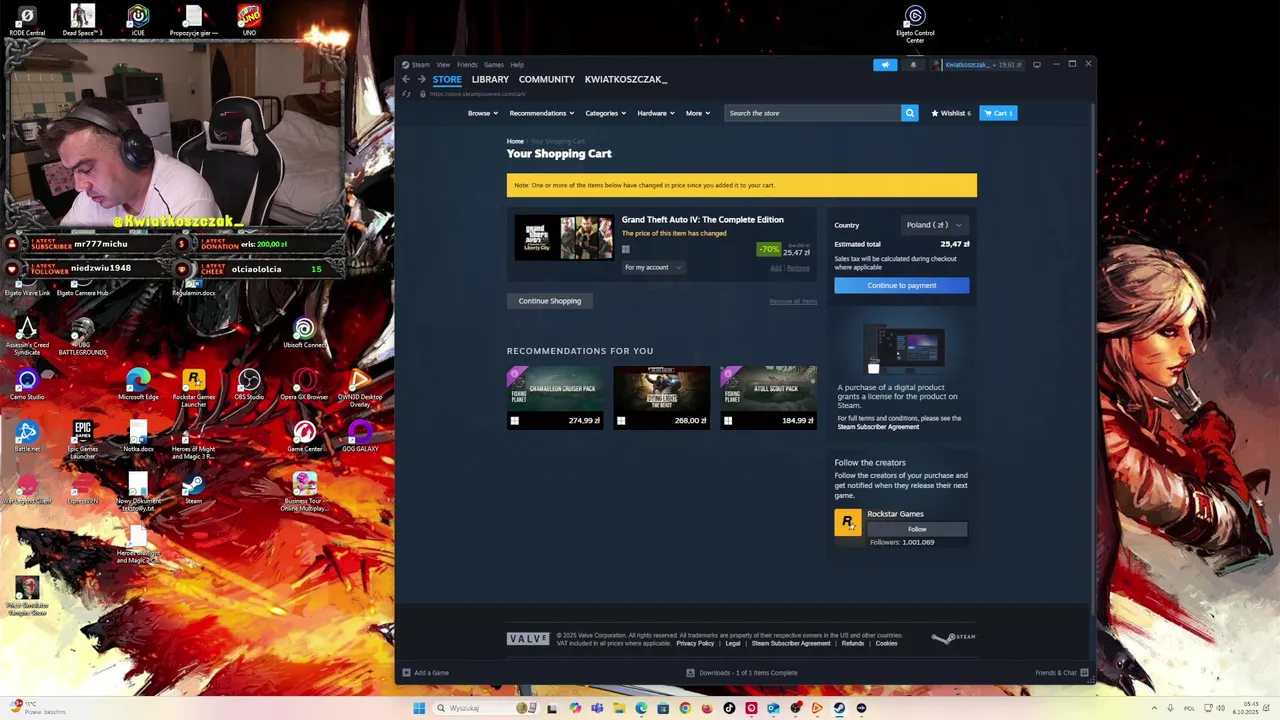Click the Continue Shopping button

coord(550,301)
